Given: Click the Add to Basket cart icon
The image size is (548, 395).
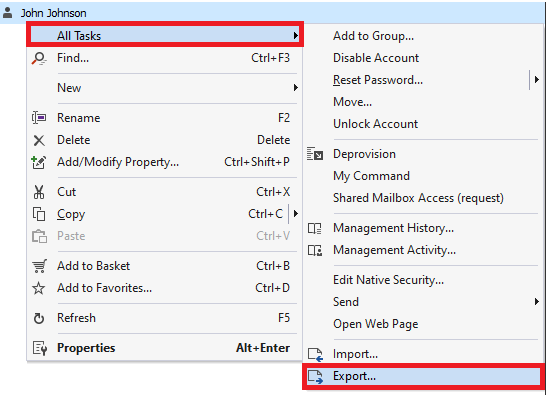Looking at the screenshot, I should pos(39,266).
